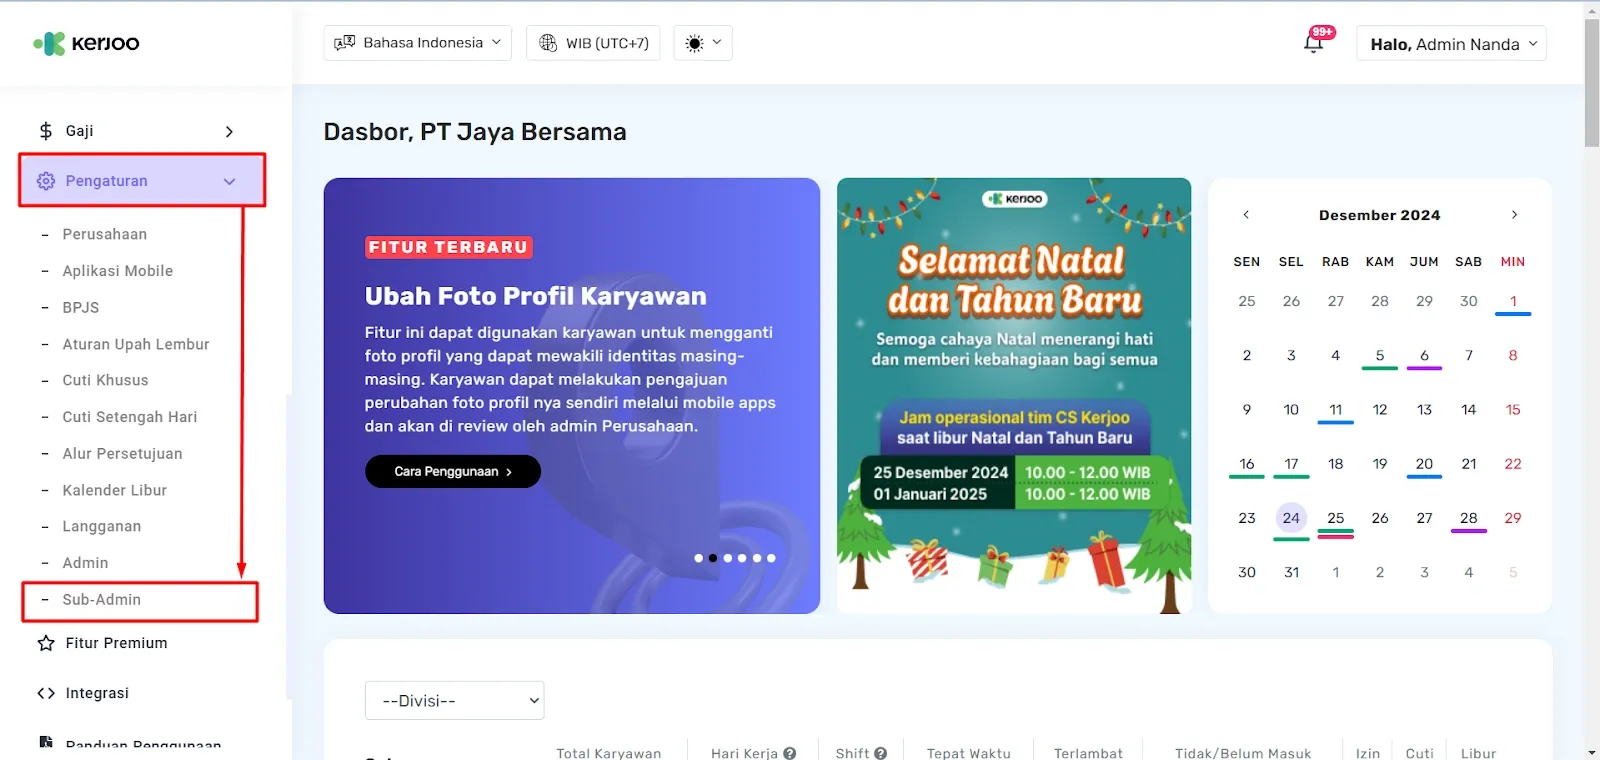
Task: Open Cuti Setengah Hari item
Action: [x=130, y=417]
